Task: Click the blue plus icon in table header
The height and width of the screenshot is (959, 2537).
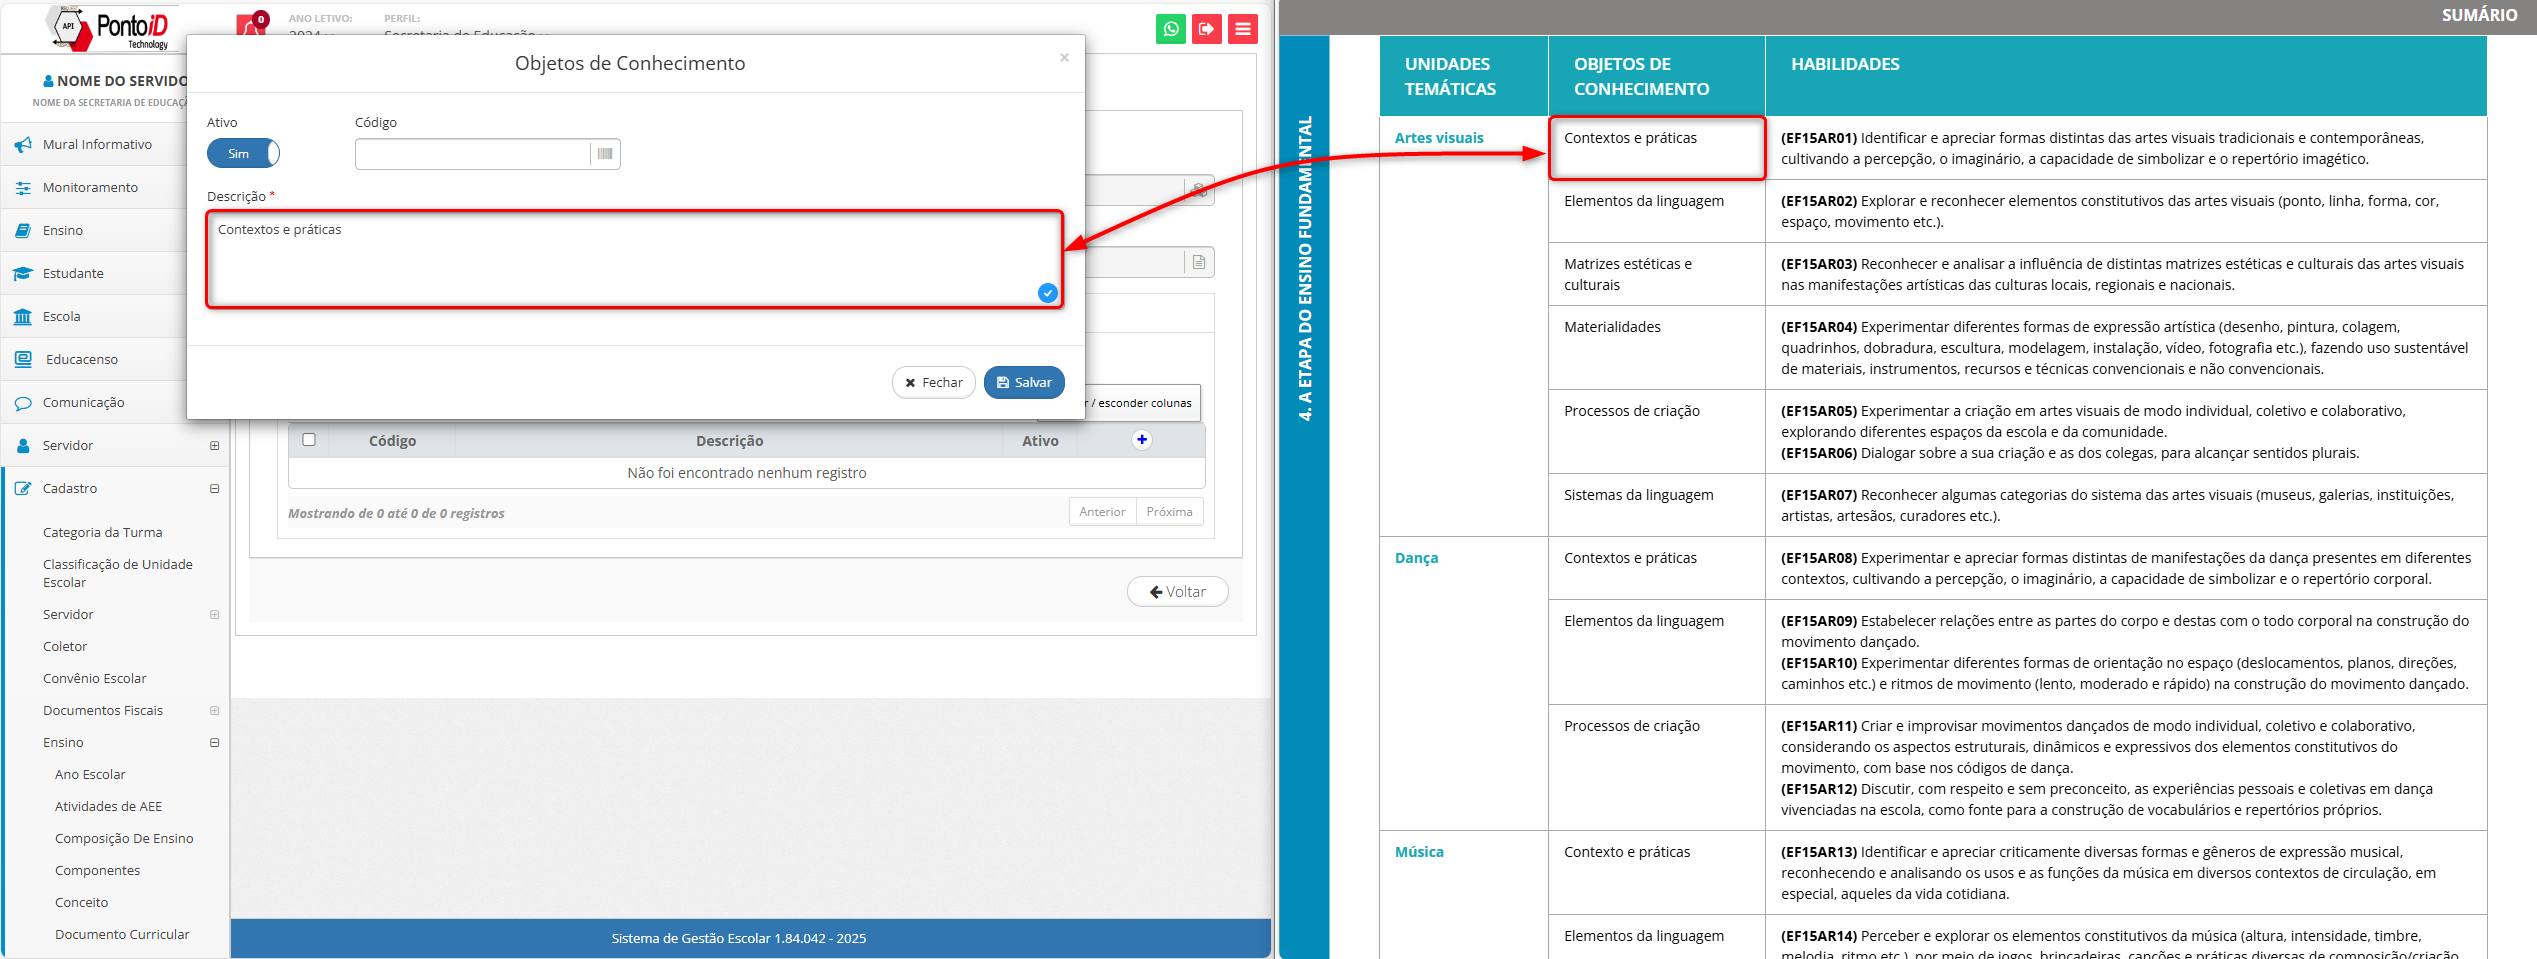Action: coord(1141,440)
